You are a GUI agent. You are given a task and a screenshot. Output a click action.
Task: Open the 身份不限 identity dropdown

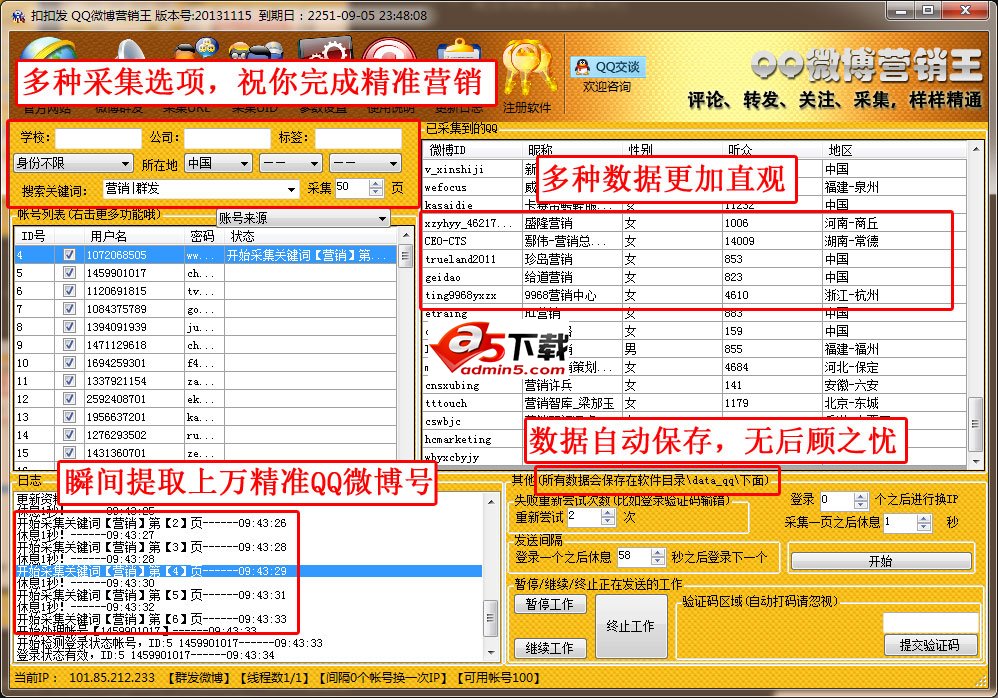[73, 164]
